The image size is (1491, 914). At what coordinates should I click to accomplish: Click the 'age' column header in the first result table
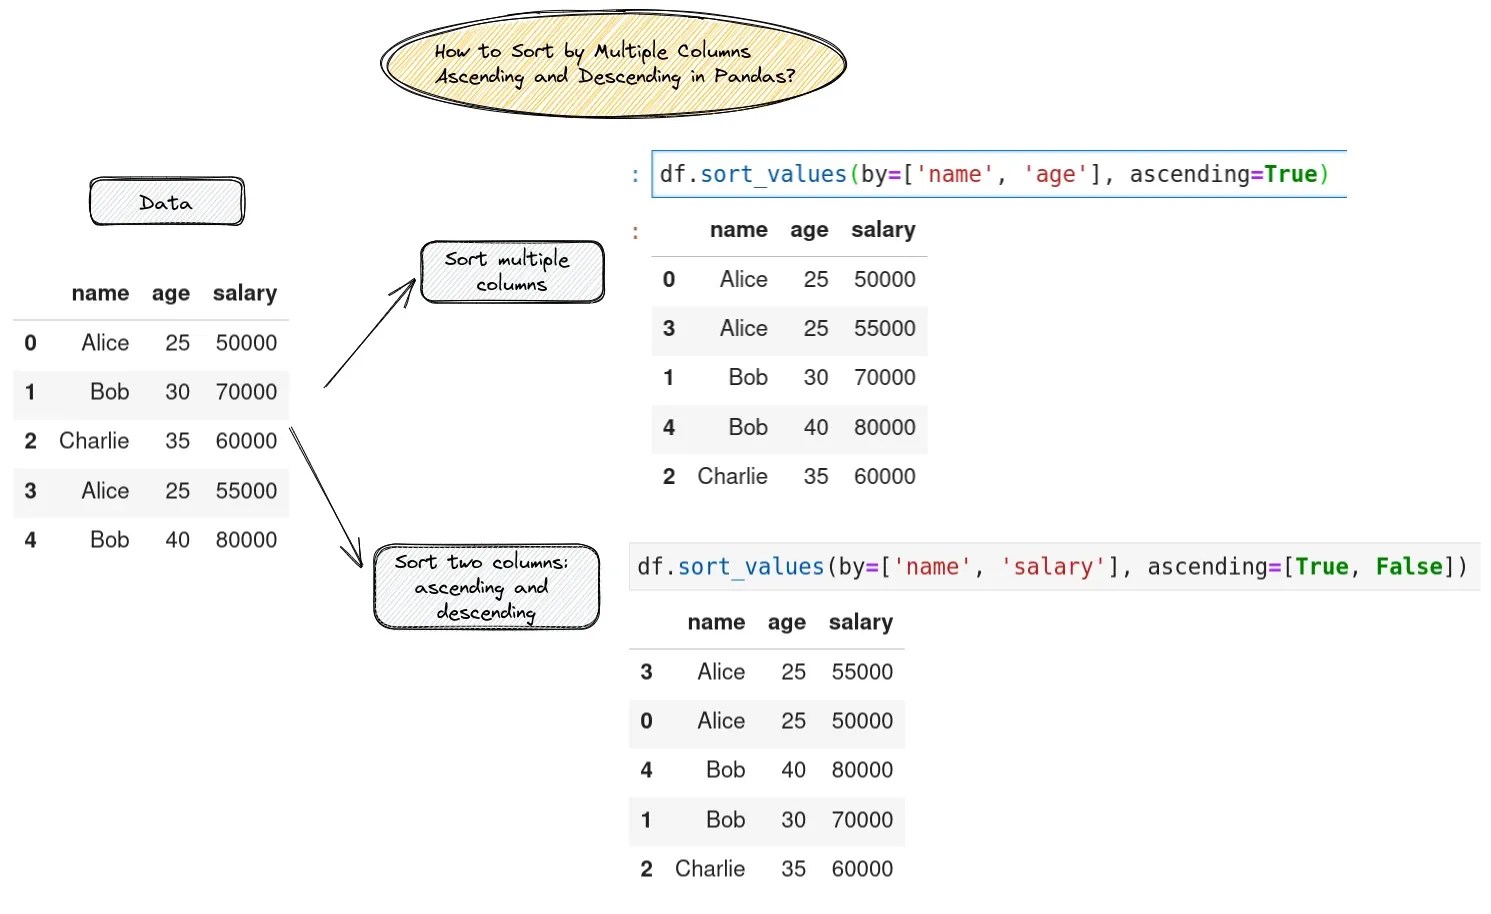click(x=809, y=230)
